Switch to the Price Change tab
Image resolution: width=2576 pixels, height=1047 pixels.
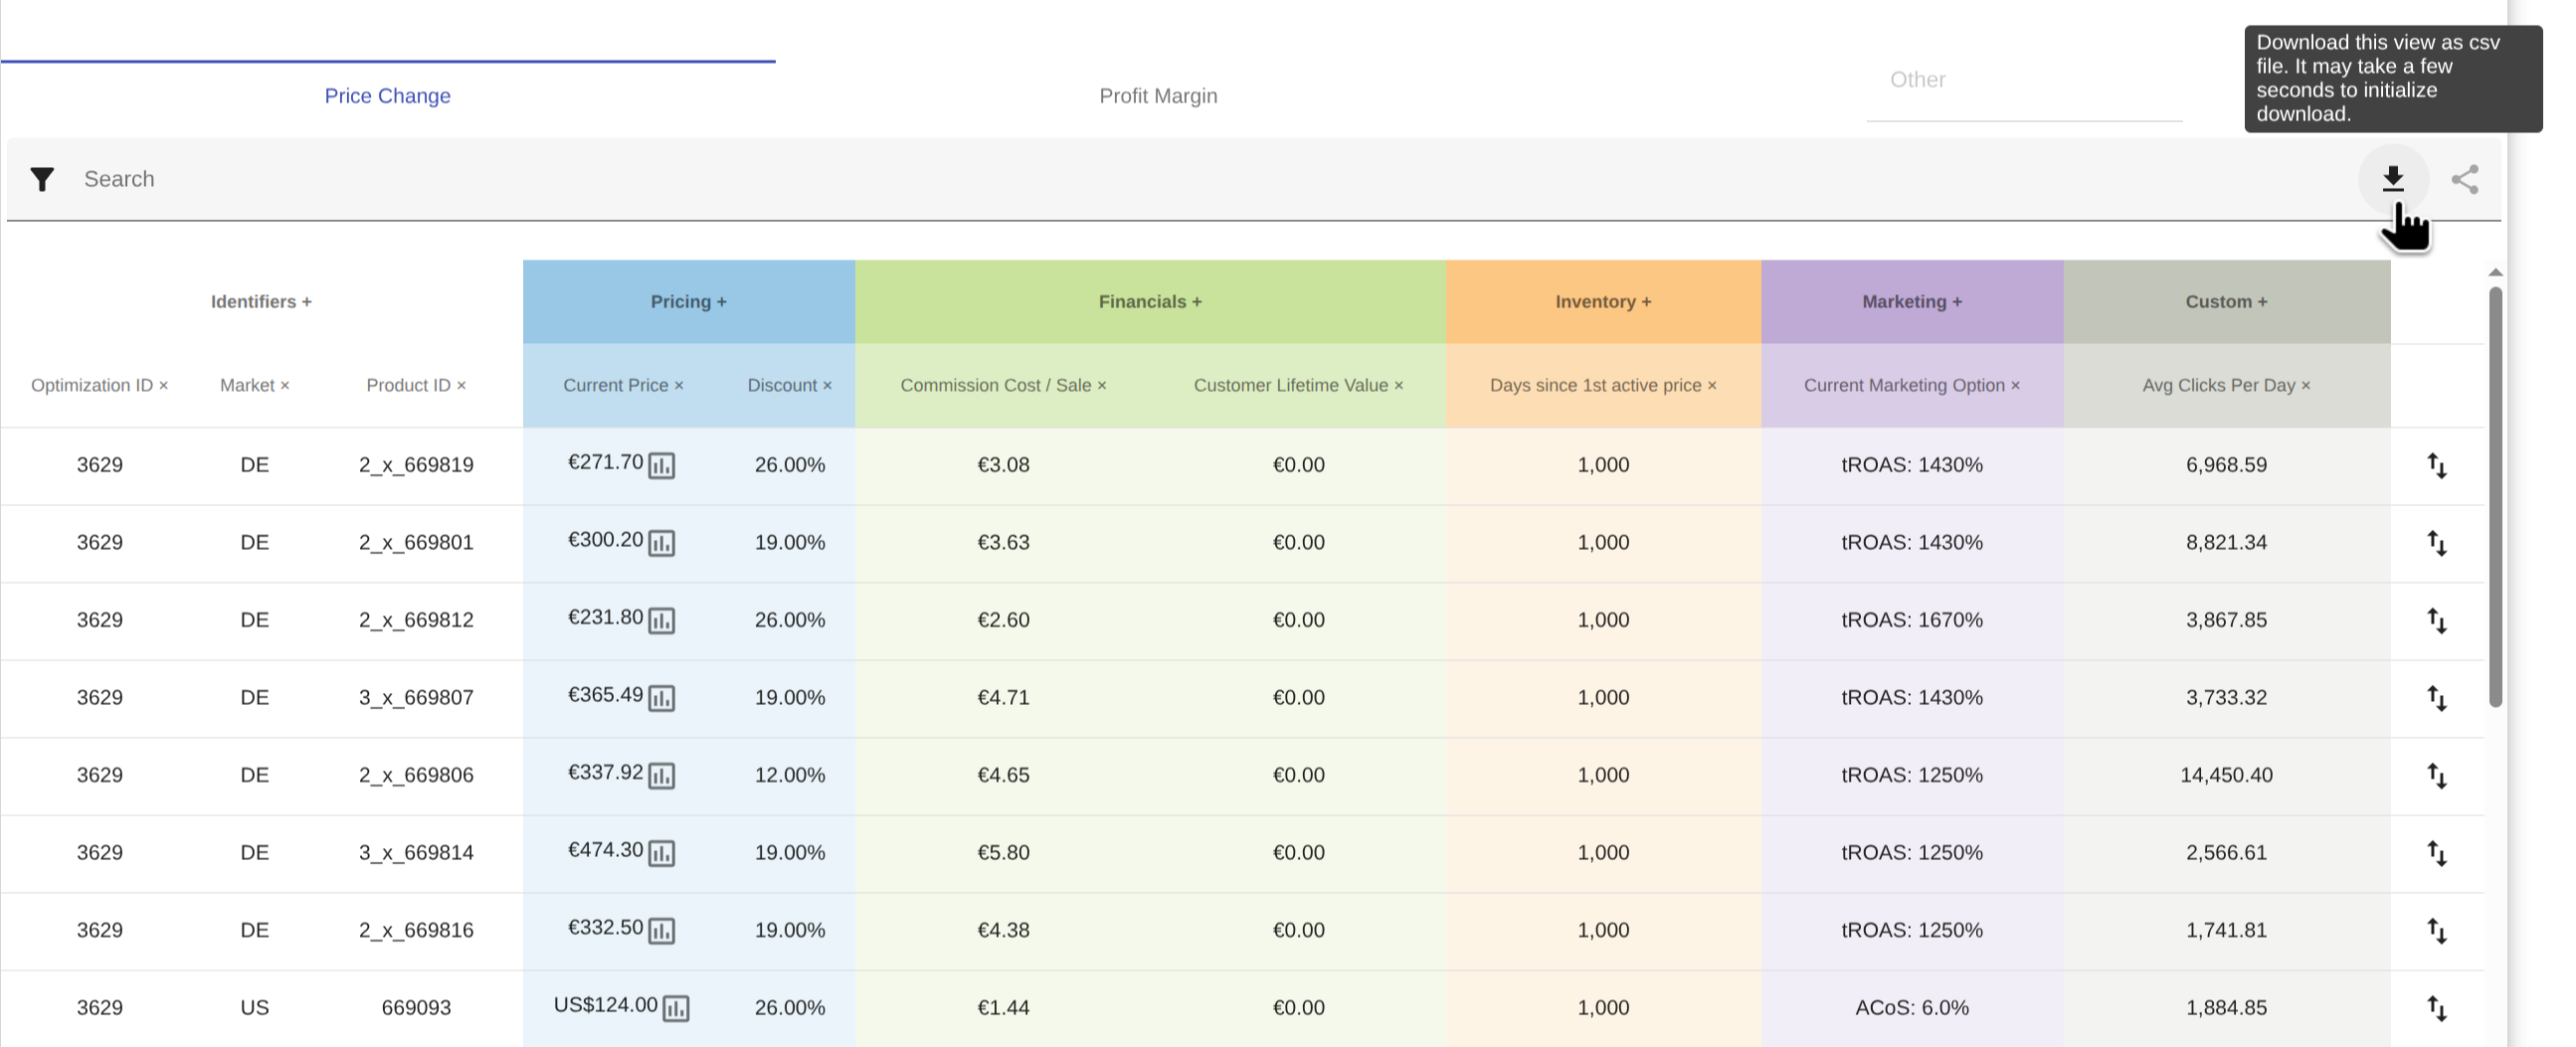(387, 96)
